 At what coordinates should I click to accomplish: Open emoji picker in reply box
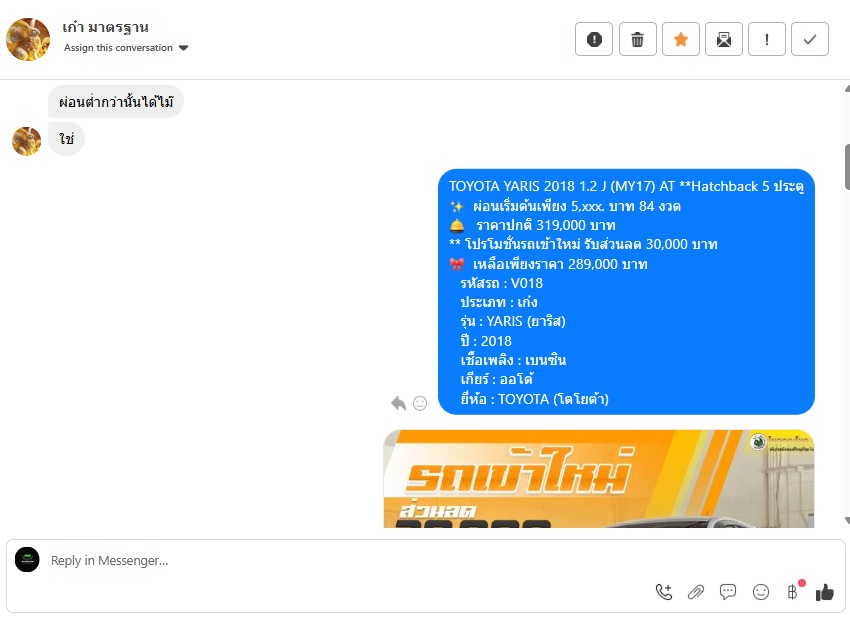[x=761, y=592]
